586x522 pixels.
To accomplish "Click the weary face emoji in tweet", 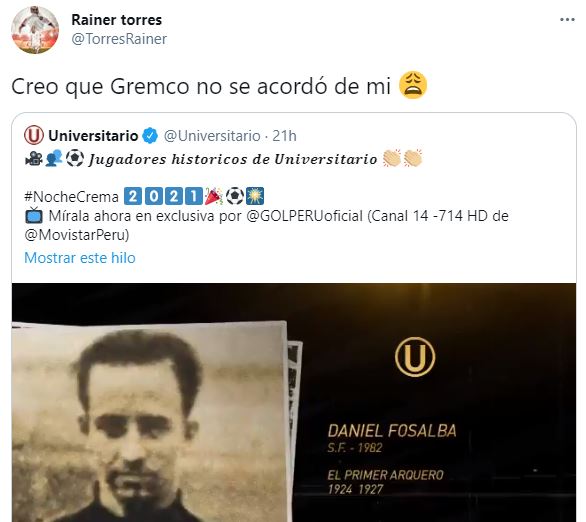I will pos(413,85).
